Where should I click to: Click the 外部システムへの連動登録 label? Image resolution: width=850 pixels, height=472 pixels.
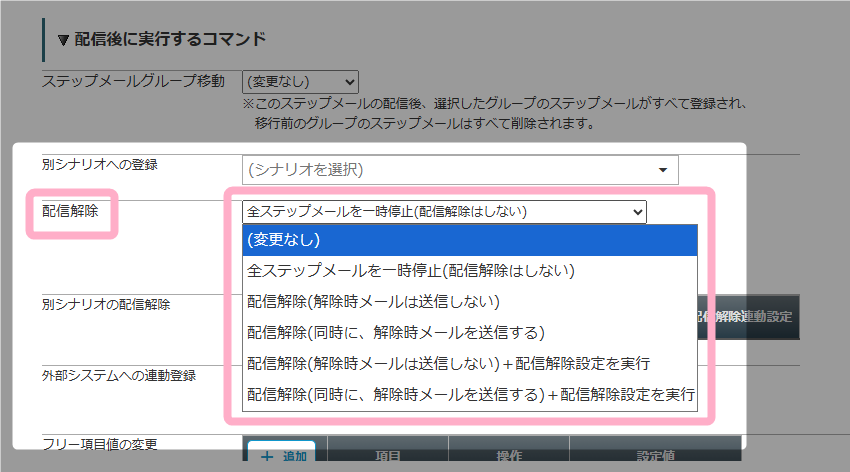(118, 375)
